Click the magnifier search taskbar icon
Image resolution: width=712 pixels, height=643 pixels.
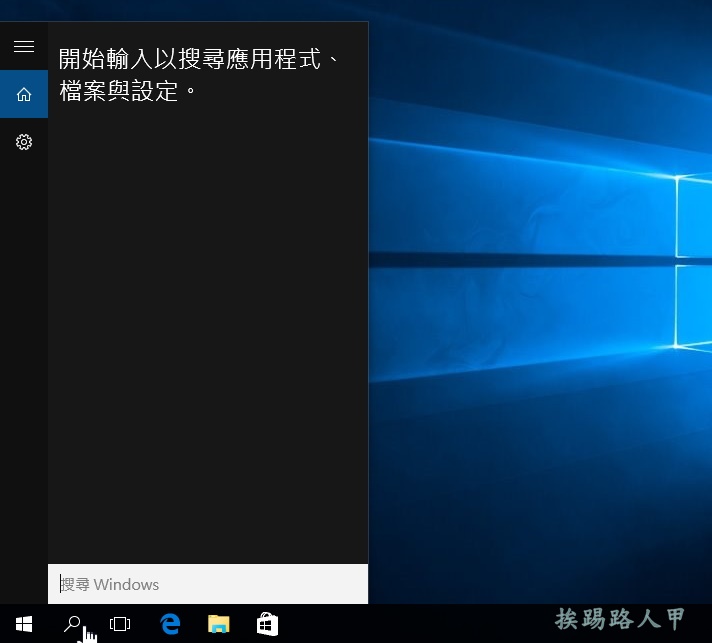point(72,624)
